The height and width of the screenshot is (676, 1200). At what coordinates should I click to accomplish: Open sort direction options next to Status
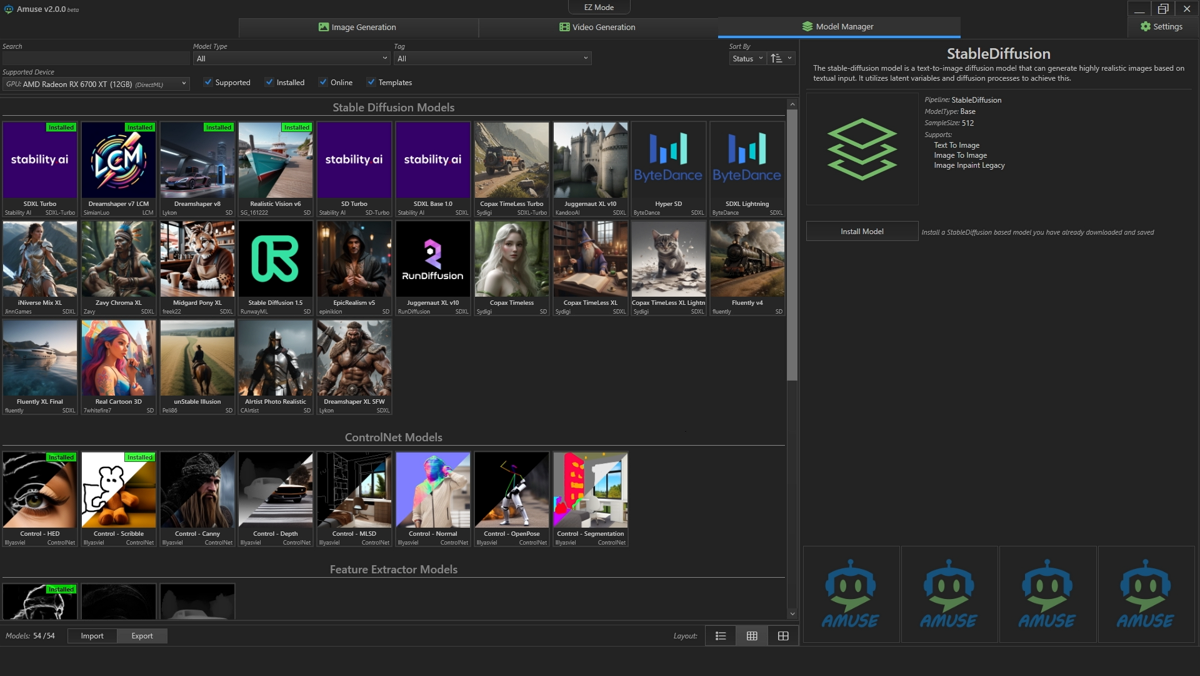tap(781, 59)
